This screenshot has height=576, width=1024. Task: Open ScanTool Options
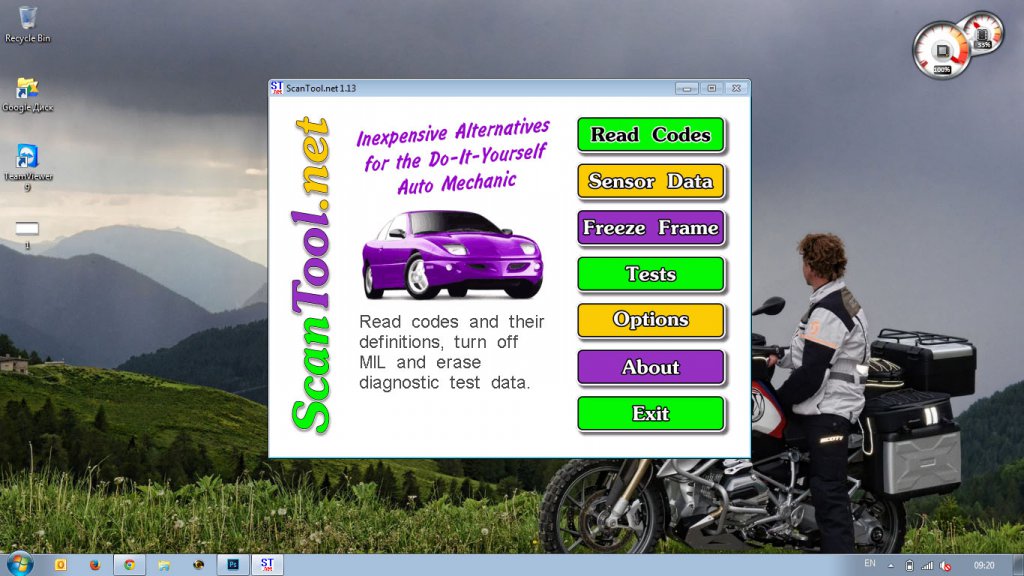click(650, 320)
